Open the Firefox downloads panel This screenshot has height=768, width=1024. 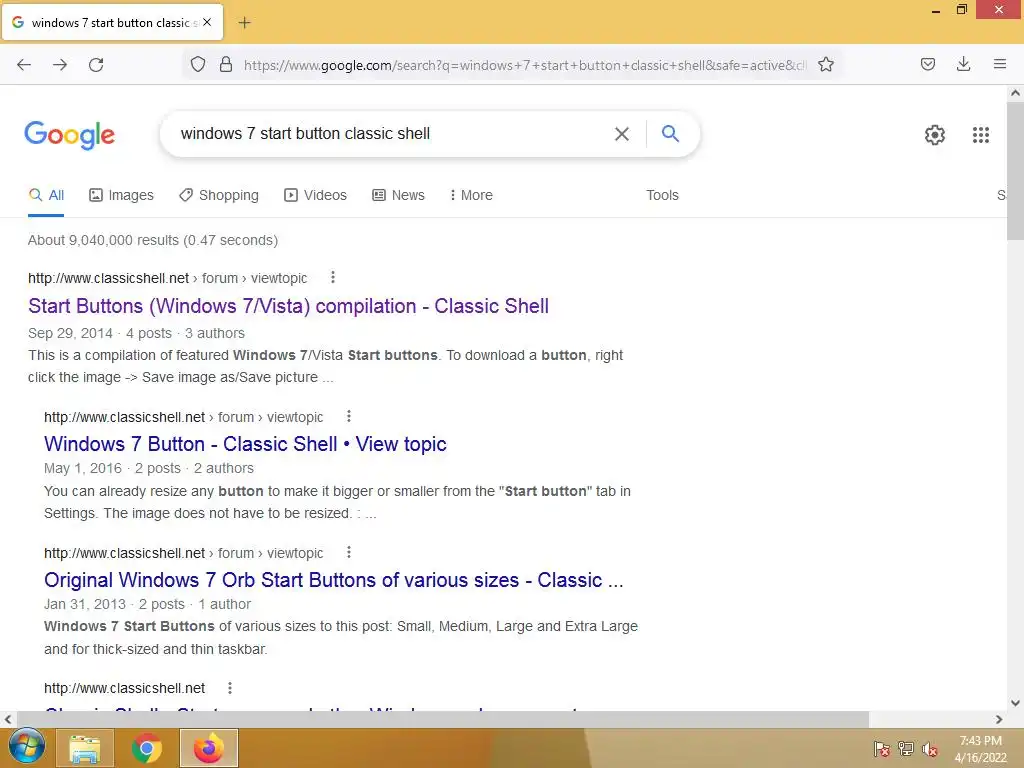(963, 64)
